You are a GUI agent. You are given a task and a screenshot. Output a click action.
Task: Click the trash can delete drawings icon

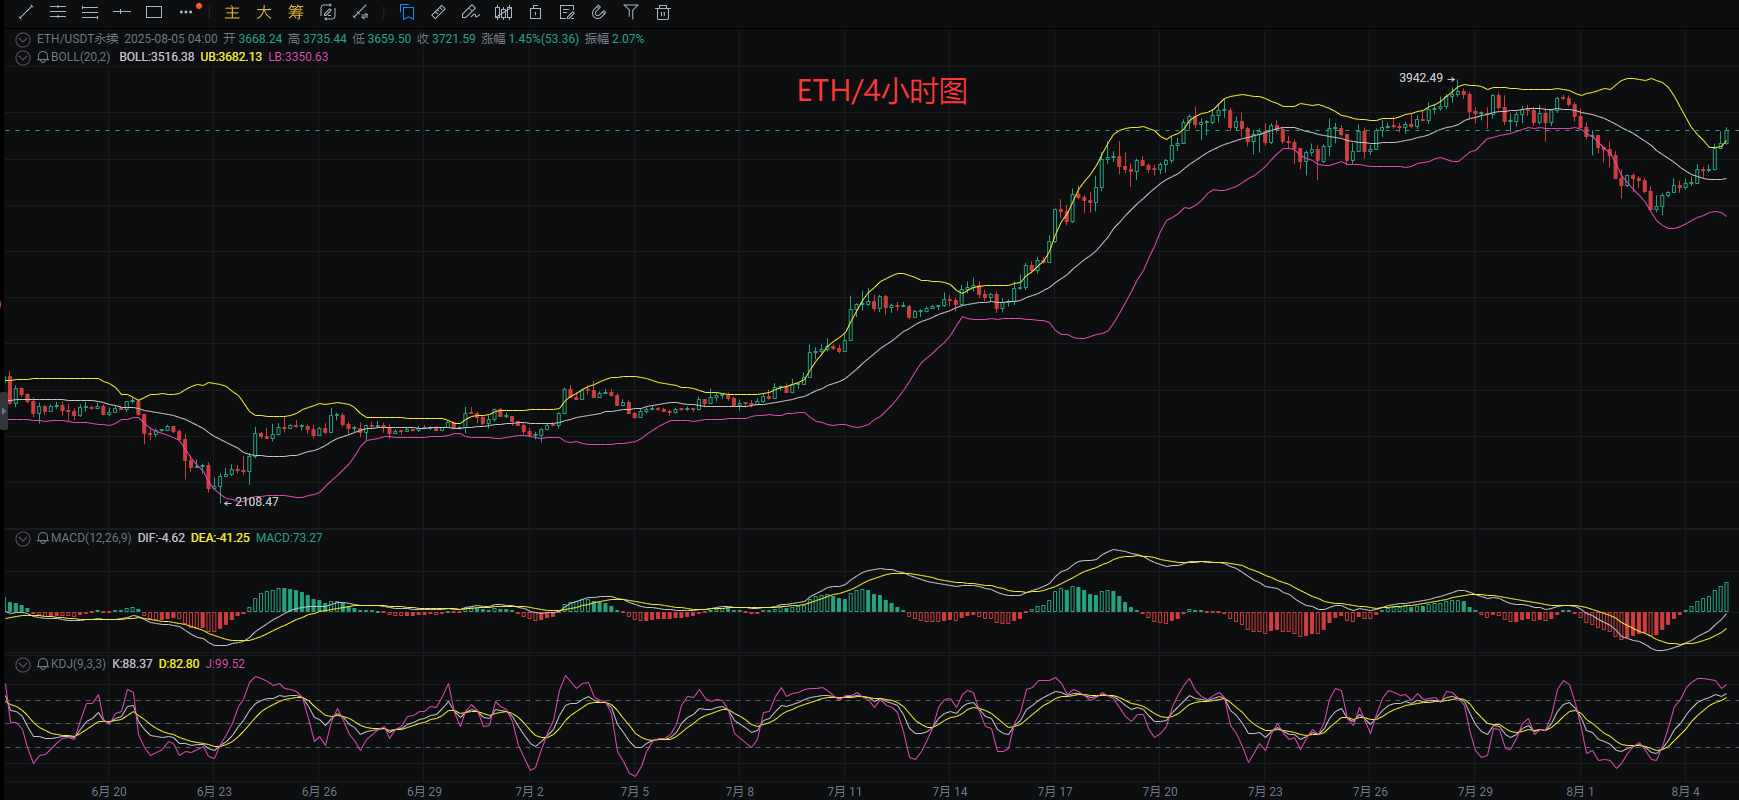coord(662,12)
